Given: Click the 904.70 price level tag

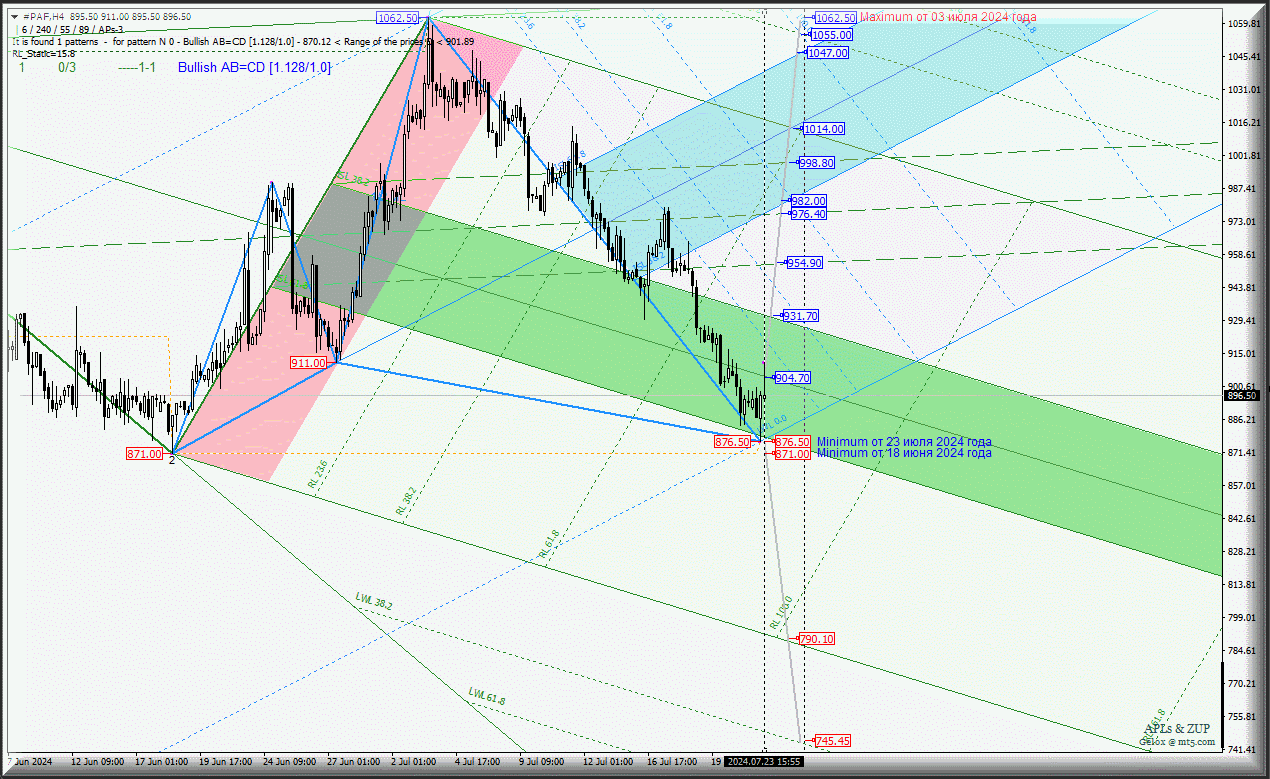Looking at the screenshot, I should 792,378.
